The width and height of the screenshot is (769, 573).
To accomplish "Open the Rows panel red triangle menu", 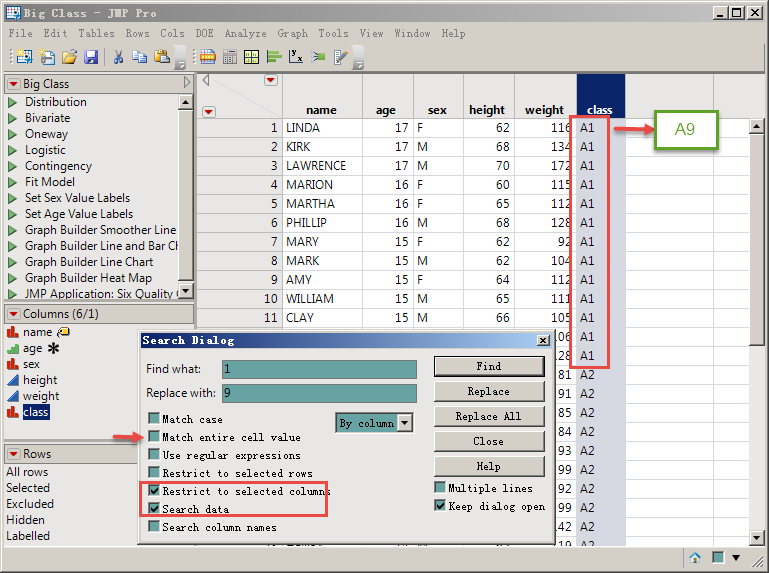I will click(x=13, y=454).
